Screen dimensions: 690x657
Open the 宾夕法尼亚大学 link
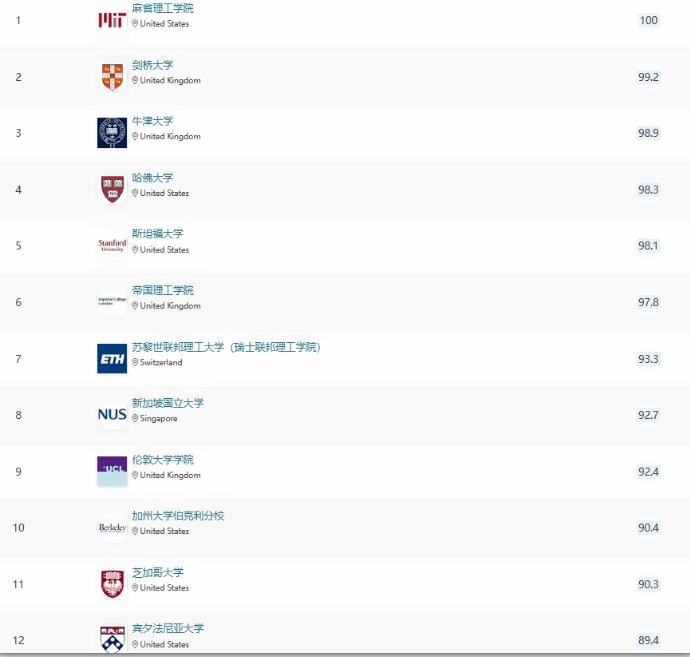pos(168,628)
